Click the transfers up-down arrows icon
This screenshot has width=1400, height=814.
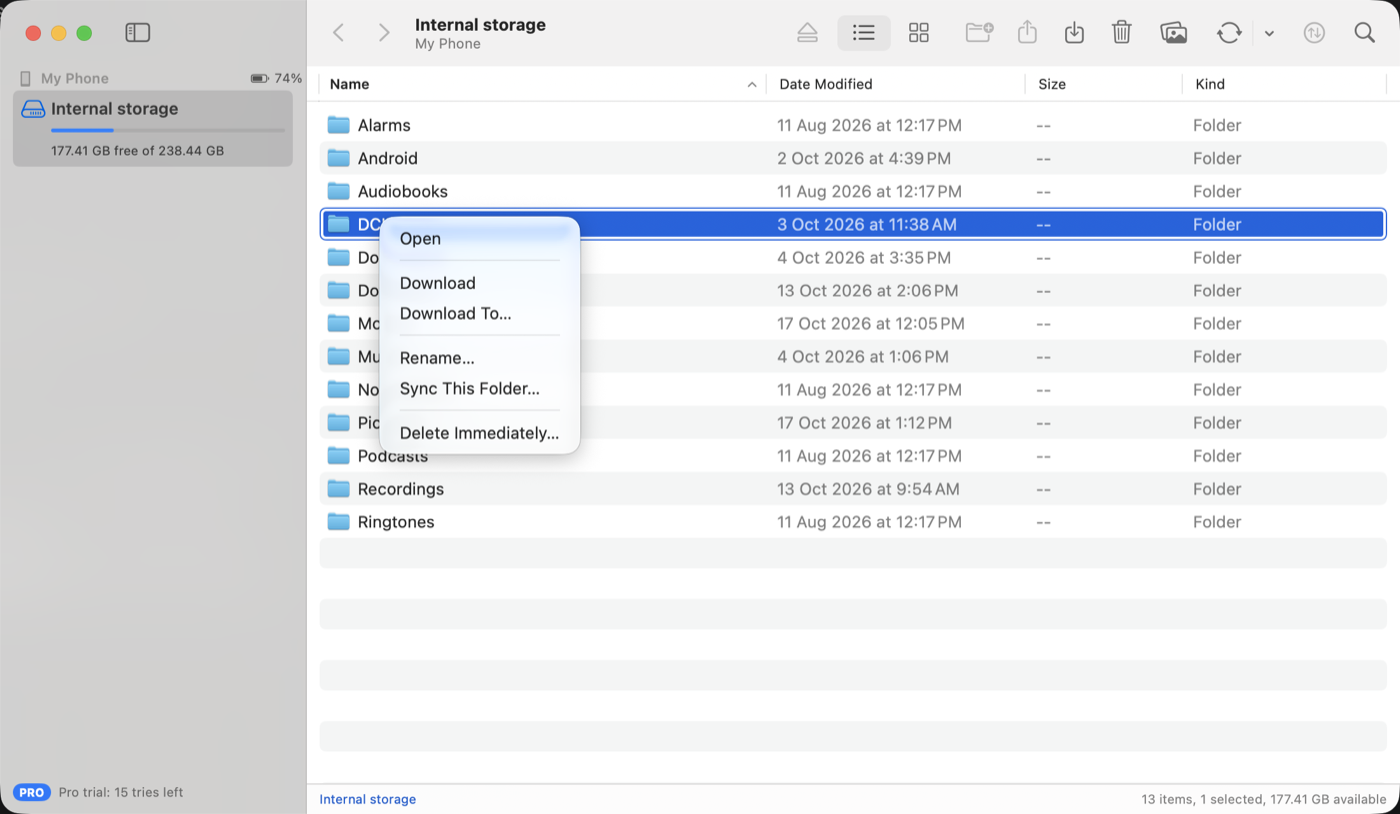1314,33
